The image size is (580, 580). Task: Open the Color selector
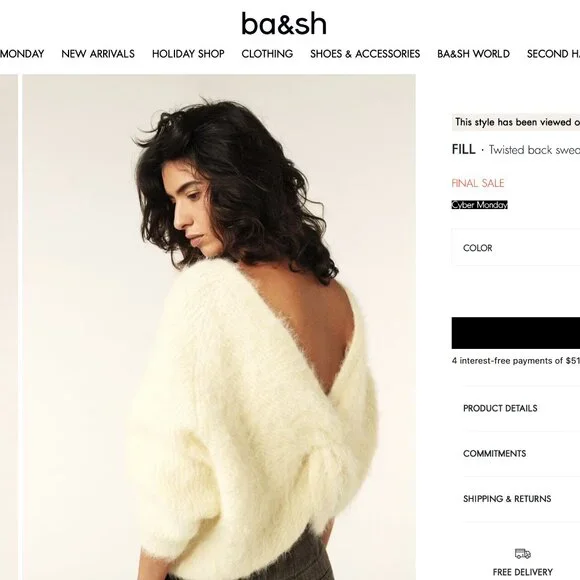tap(516, 247)
